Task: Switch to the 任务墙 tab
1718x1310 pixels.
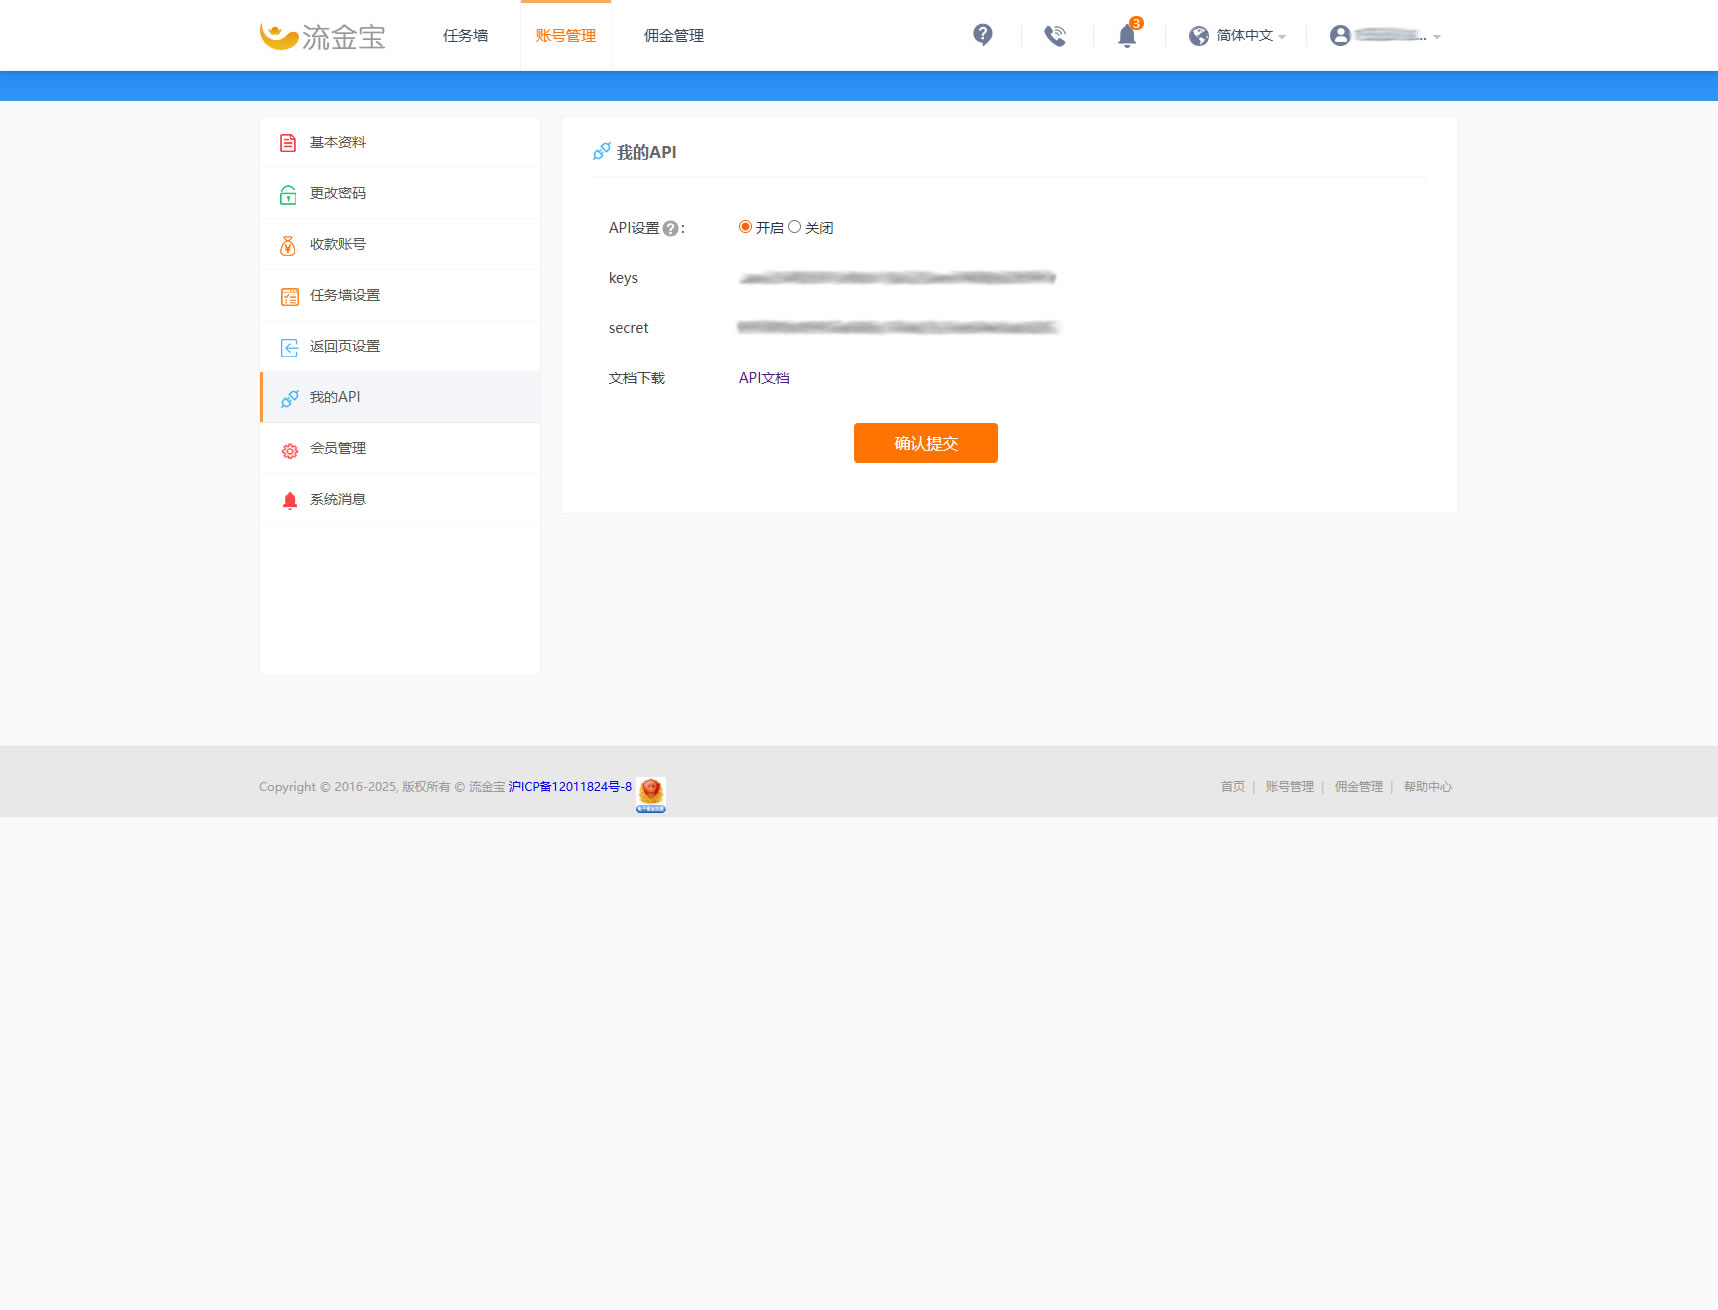Action: point(465,36)
